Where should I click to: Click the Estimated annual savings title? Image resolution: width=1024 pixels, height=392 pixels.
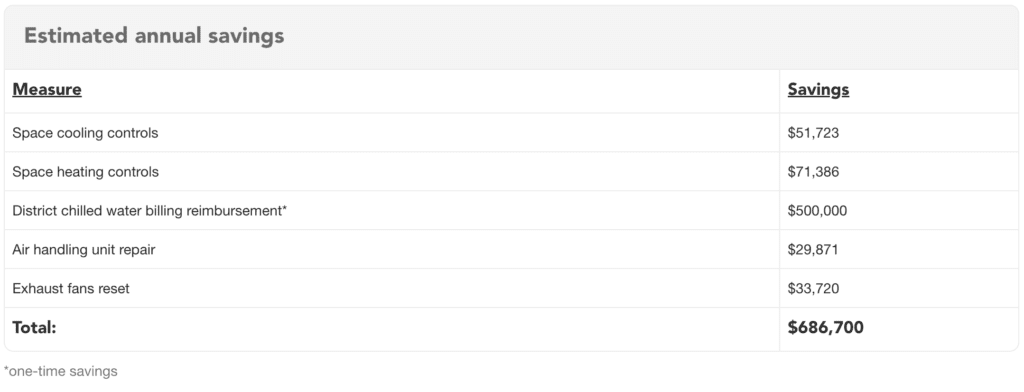[x=154, y=35]
